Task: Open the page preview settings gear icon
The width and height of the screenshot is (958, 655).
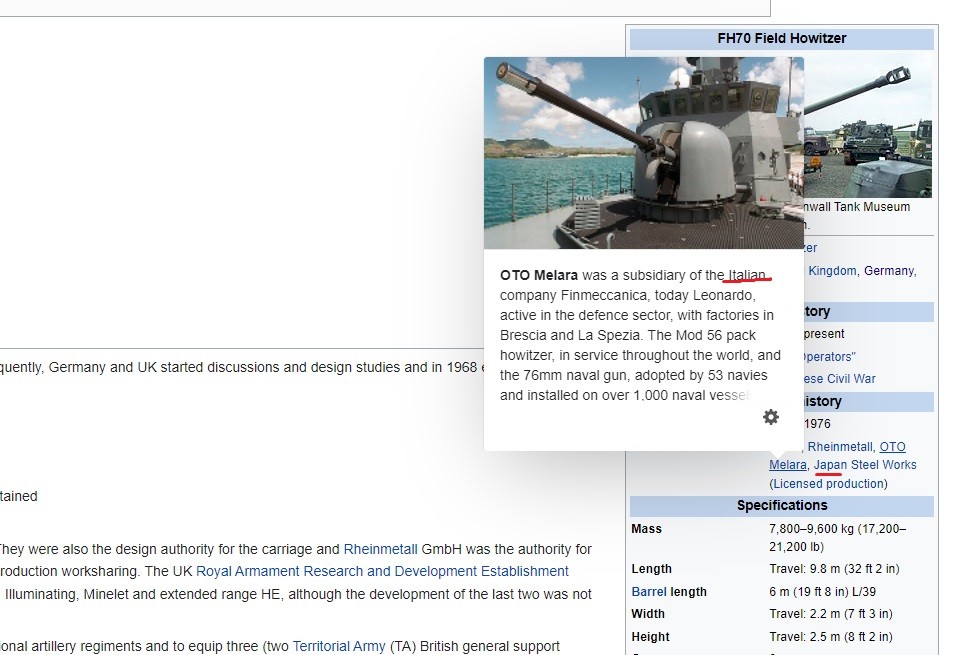Action: click(x=770, y=416)
